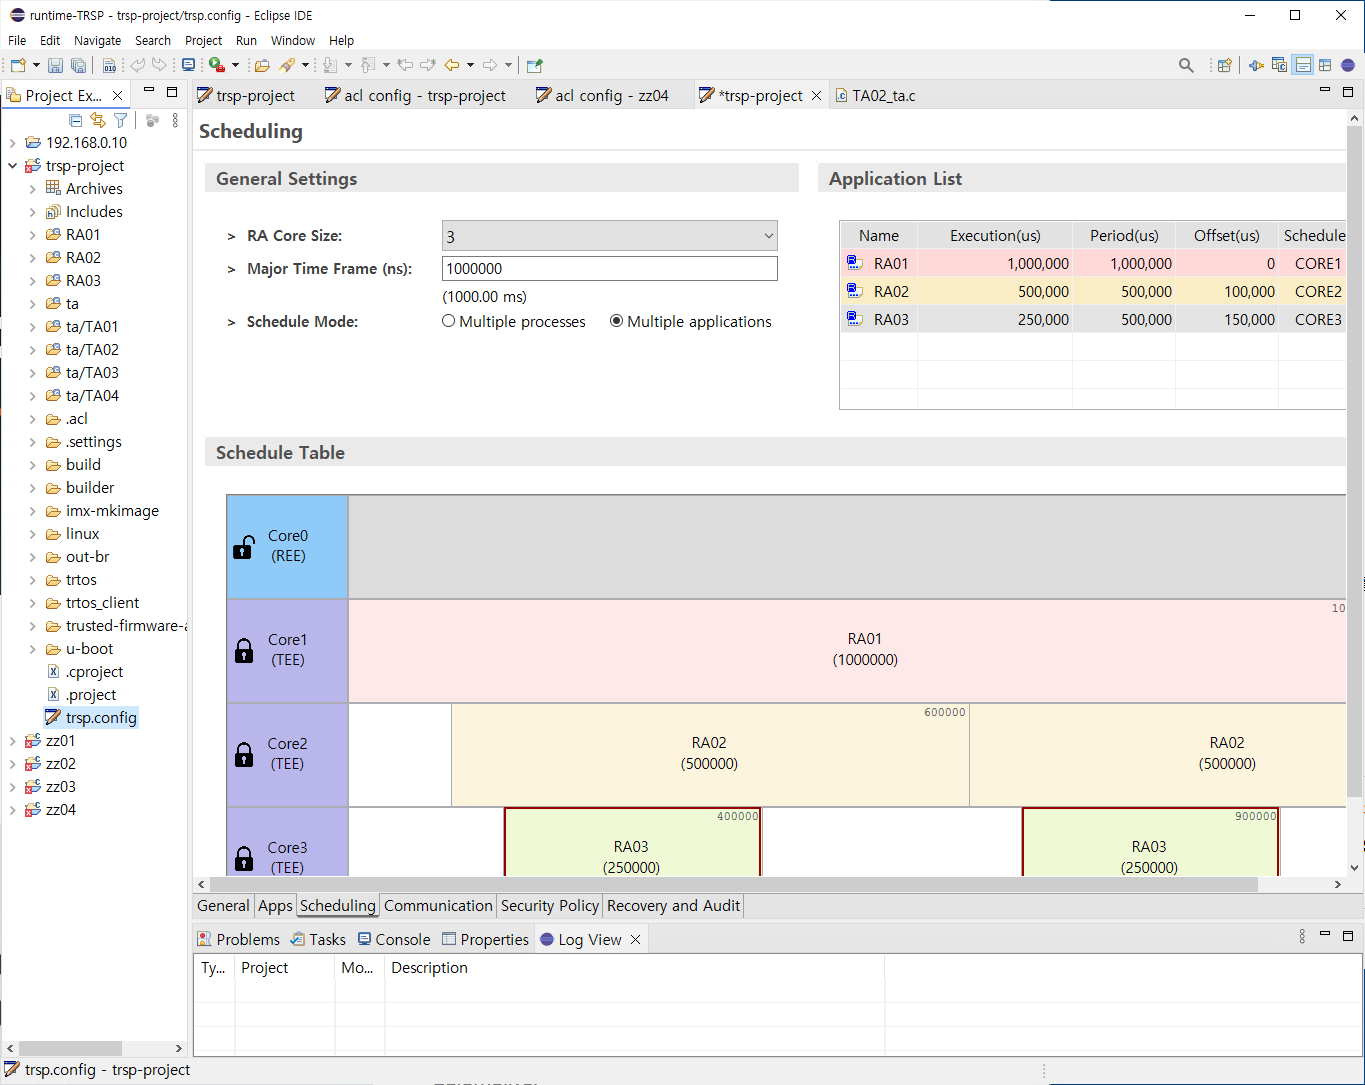The image size is (1365, 1085).
Task: Collapse all in Project Explorer
Action: pos(75,120)
